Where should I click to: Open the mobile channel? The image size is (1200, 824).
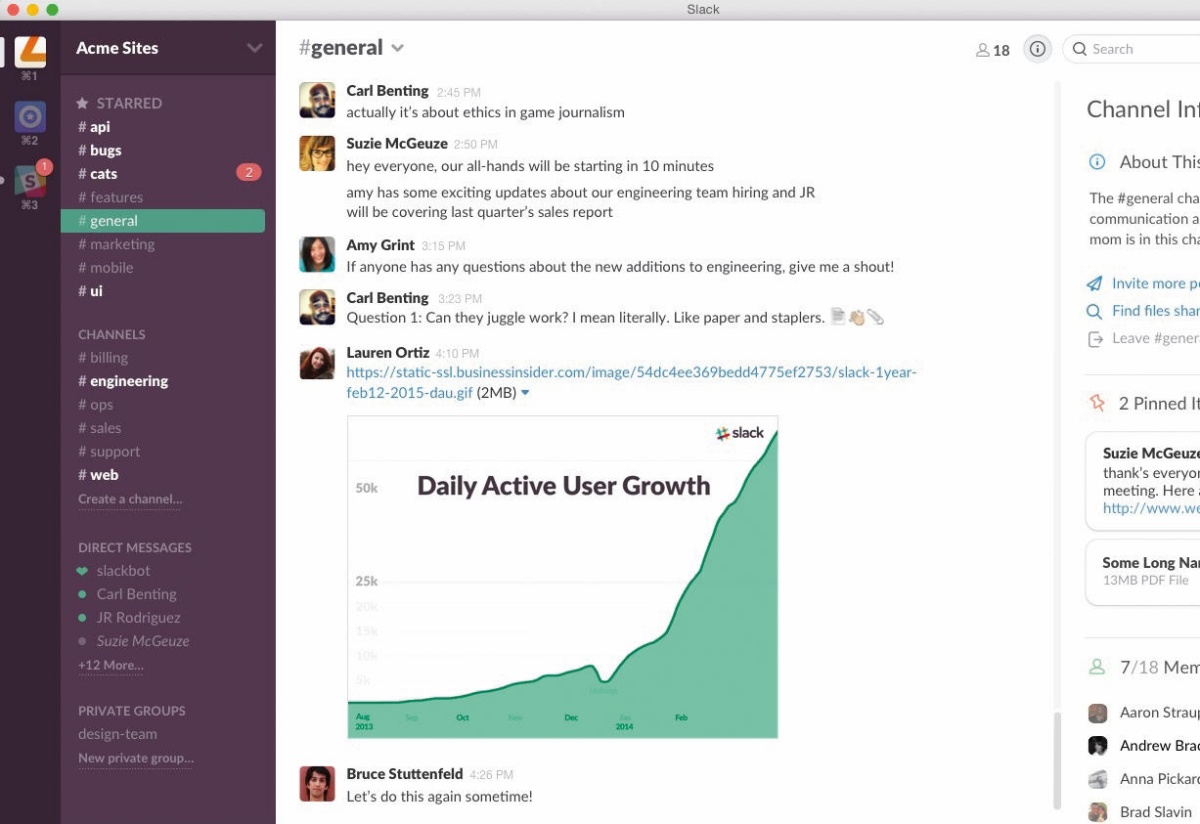click(x=106, y=268)
